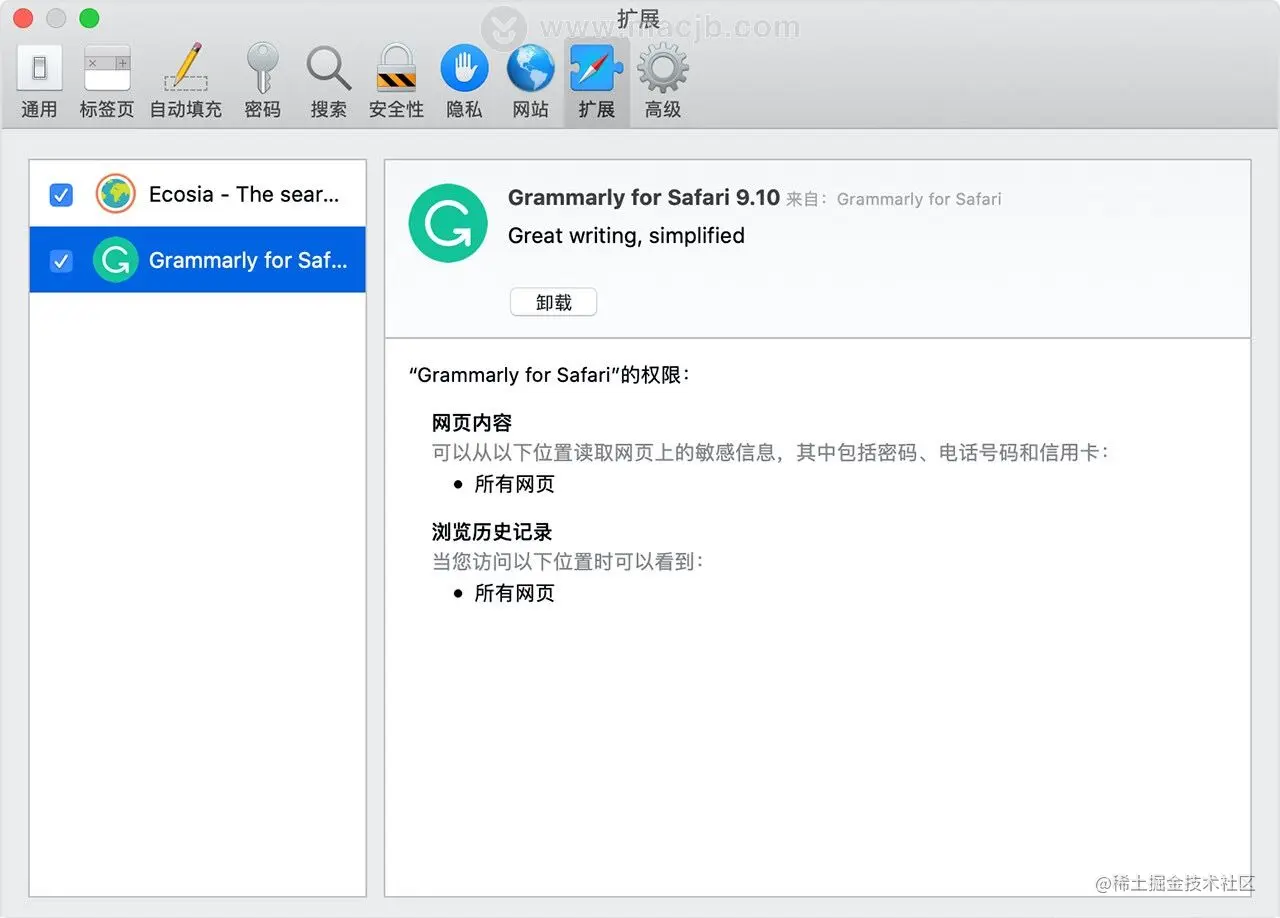The height and width of the screenshot is (918, 1280).
Task: Click the Grammarly icon in extension list
Action: (x=116, y=260)
